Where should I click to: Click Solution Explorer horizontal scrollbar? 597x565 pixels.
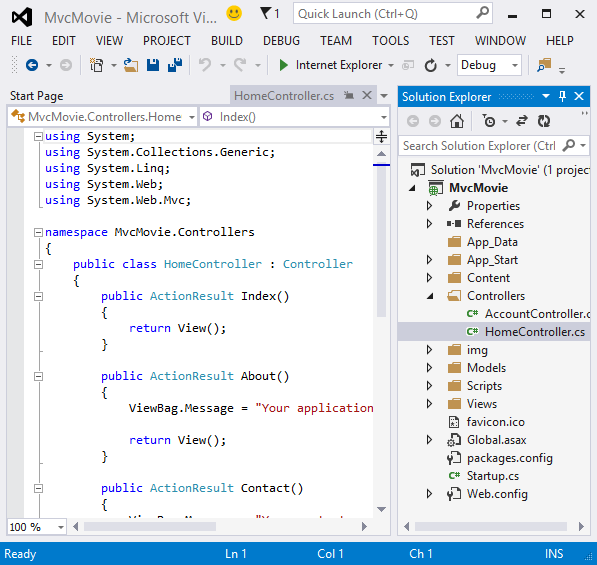[x=491, y=527]
